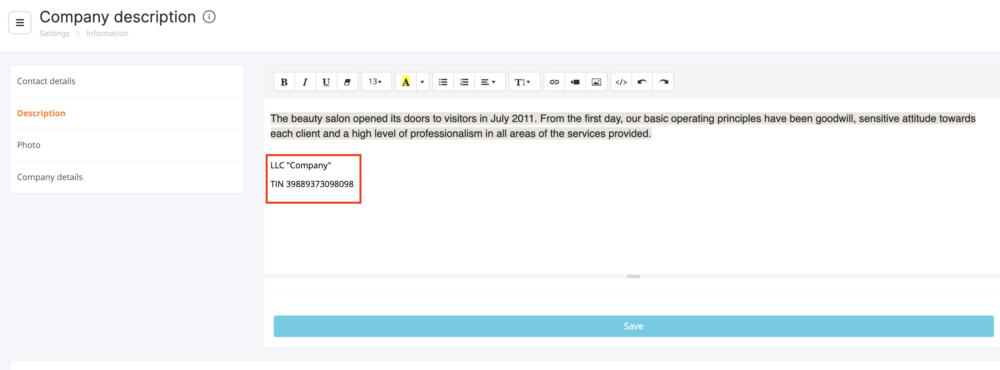Insert a hyperlink with link icon
Screen dimensions: 1000x370
point(554,82)
